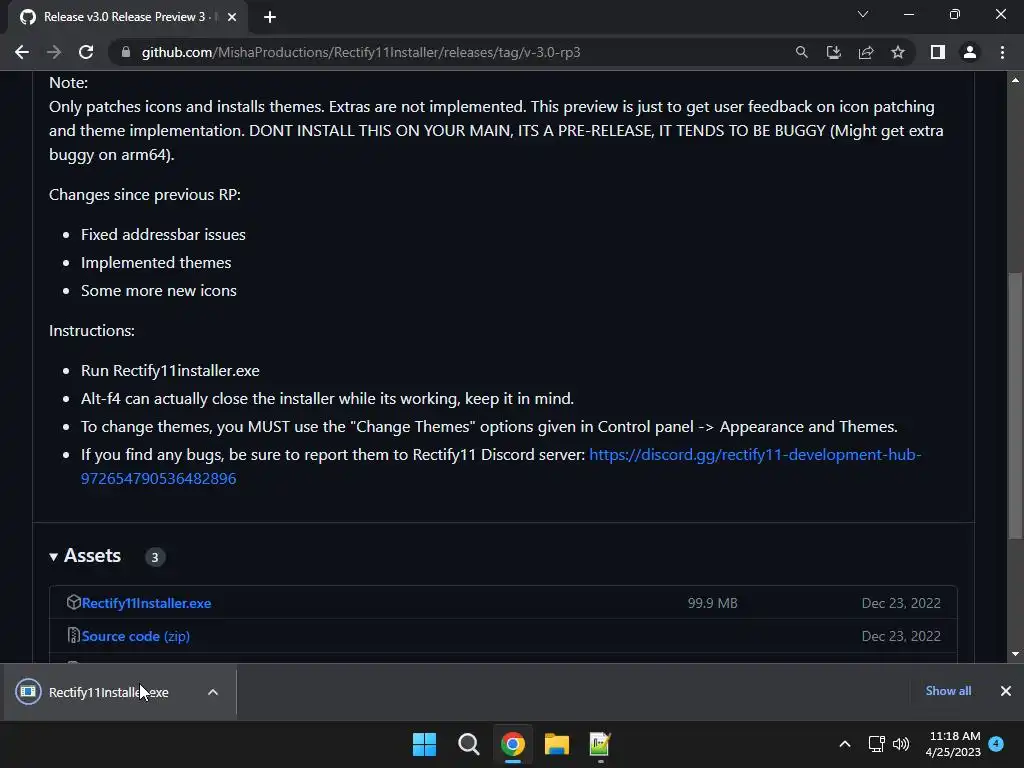Click the "Run Rectify11installer.exe" instruction
The width and height of the screenshot is (1024, 768).
170,370
